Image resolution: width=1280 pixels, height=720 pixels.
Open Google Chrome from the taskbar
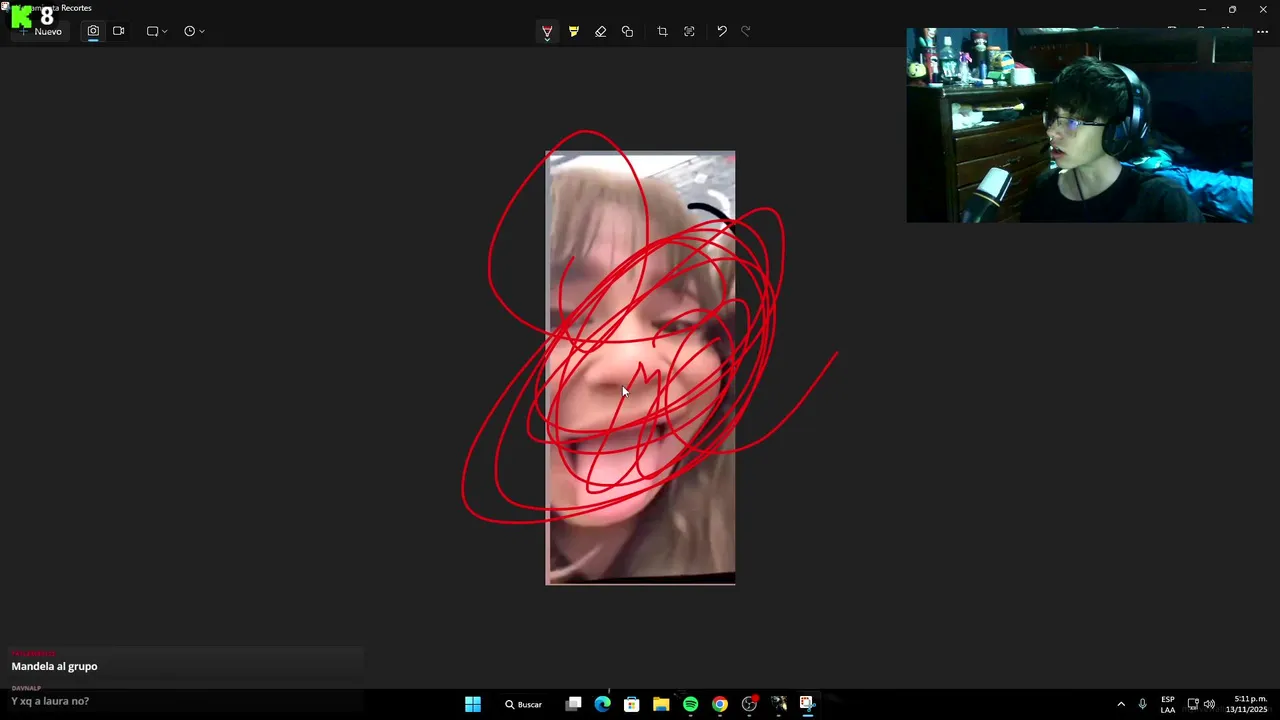pyautogui.click(x=719, y=704)
